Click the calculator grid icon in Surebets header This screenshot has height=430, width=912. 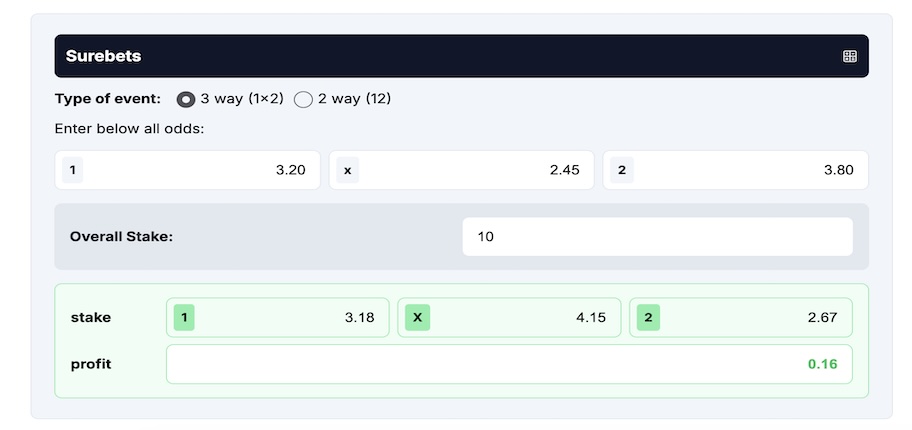point(849,56)
